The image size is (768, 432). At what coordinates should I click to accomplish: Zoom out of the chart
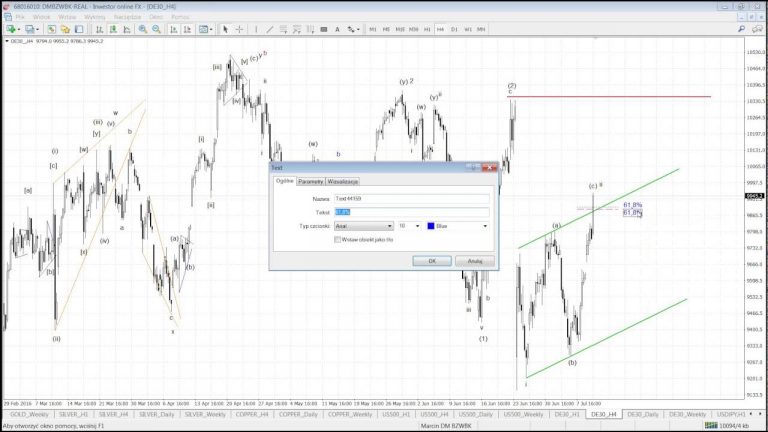click(156, 29)
